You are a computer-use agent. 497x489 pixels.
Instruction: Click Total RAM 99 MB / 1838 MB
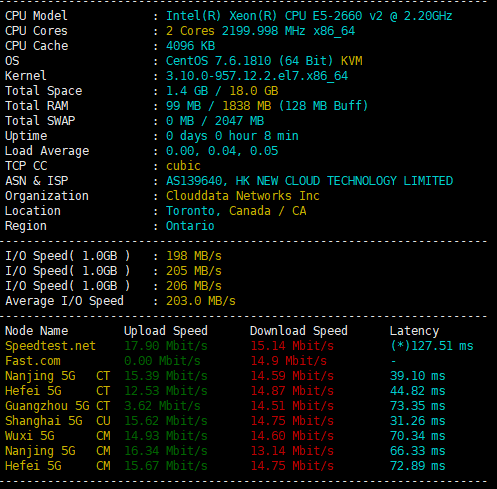pos(267,106)
